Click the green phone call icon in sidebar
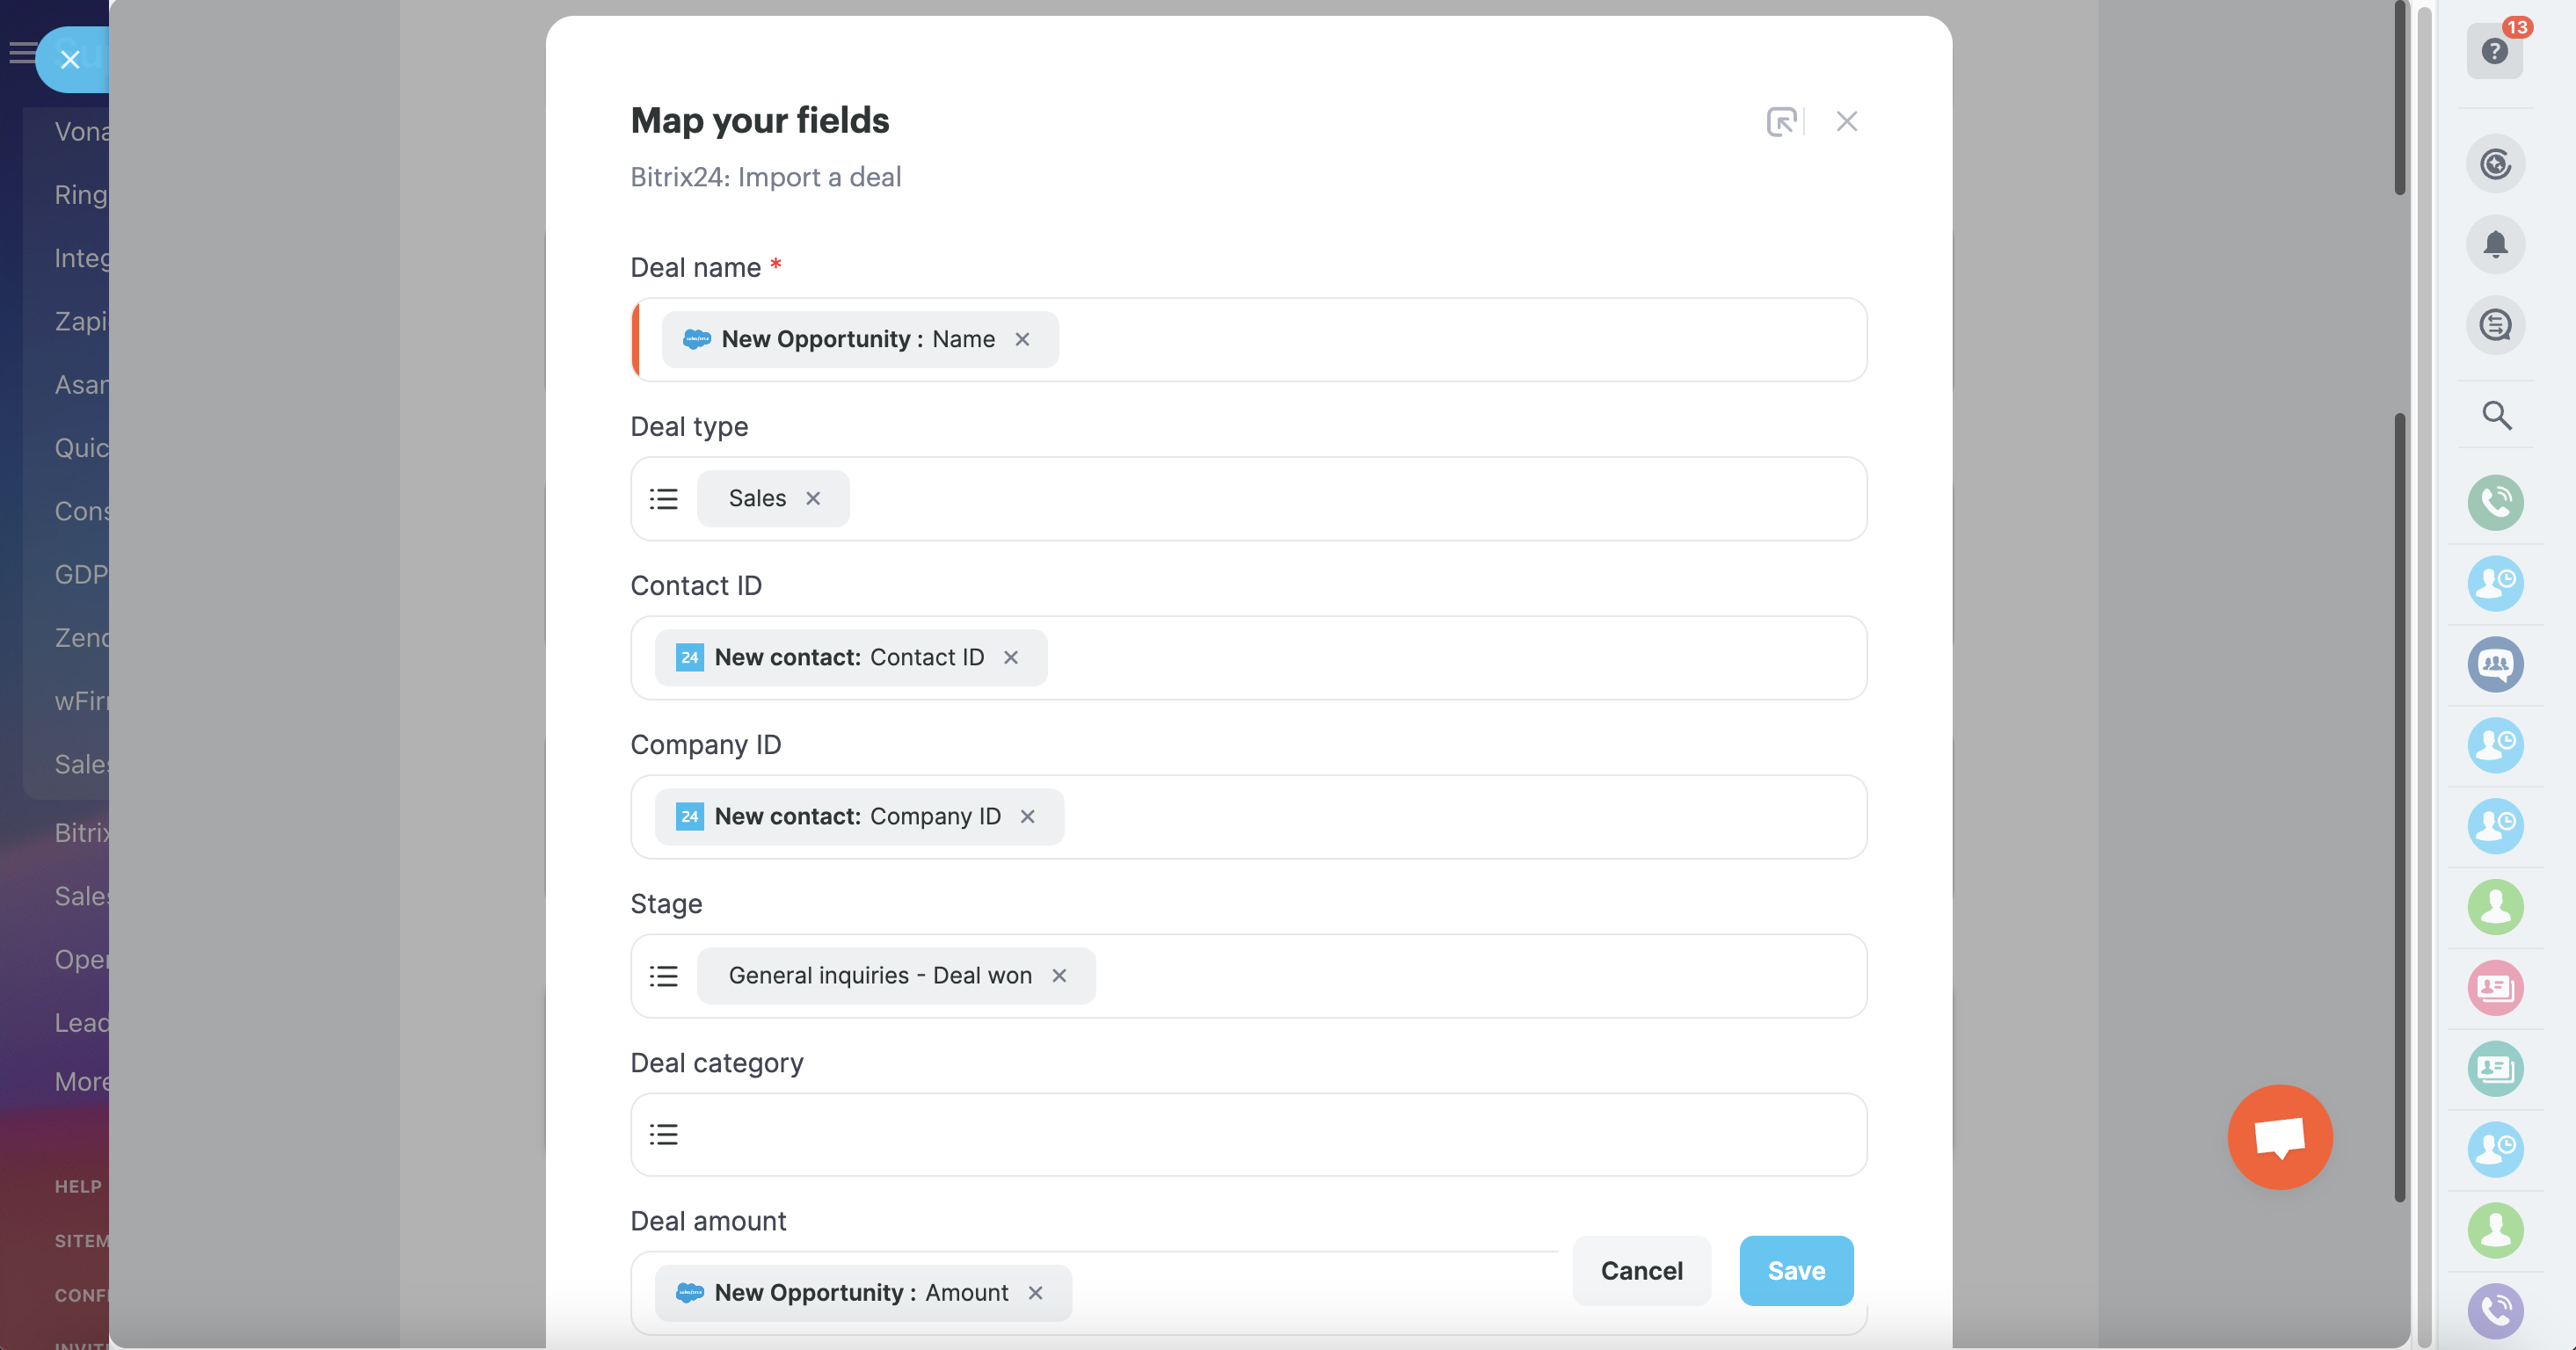The image size is (2576, 1350). click(x=2495, y=503)
